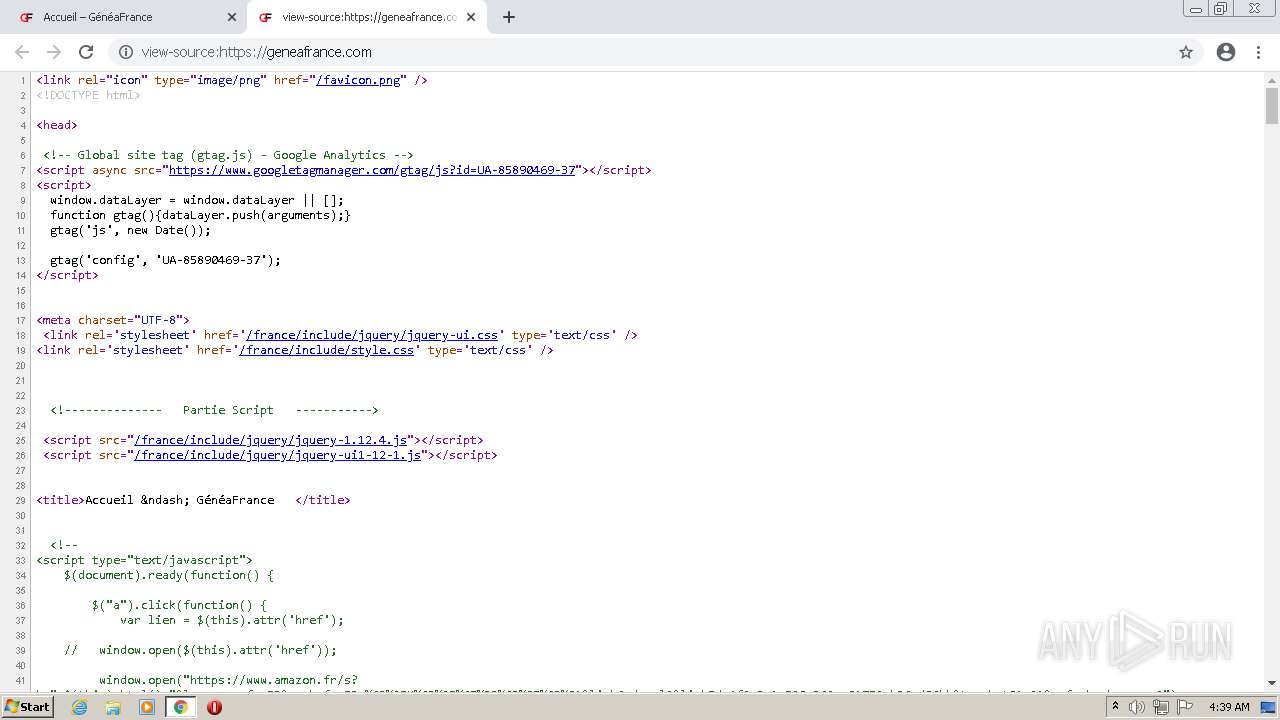Bookmark this page with the star icon
This screenshot has height=720, width=1280.
1186,52
